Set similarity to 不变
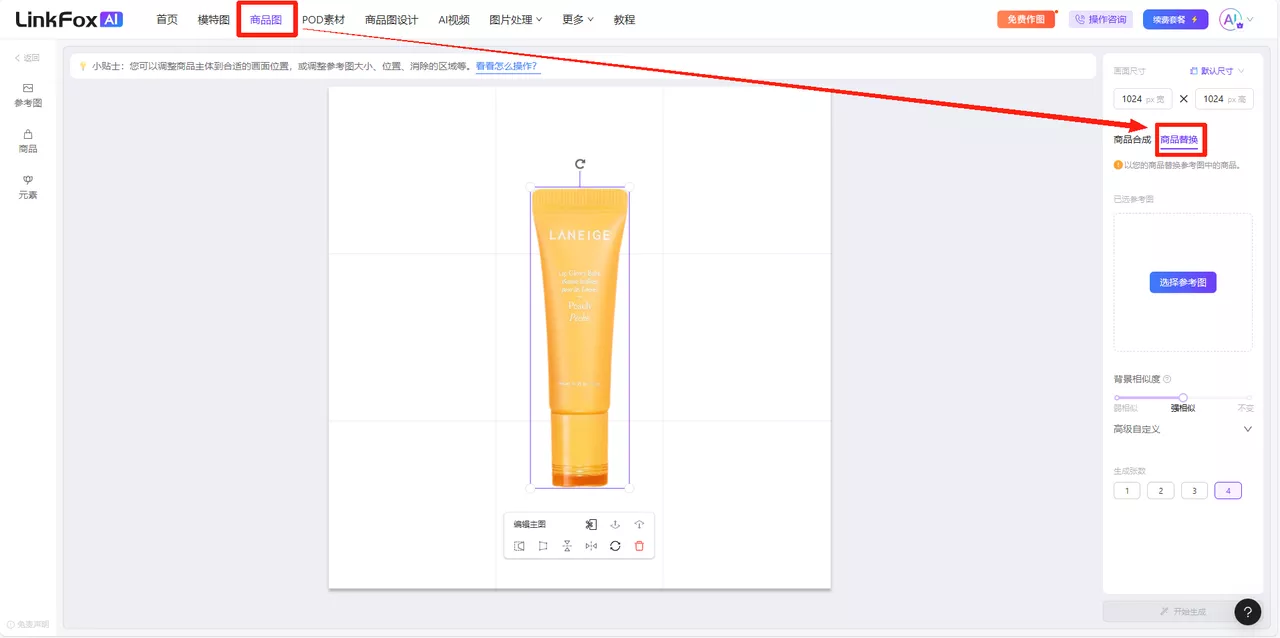This screenshot has width=1280, height=638. 1245,408
